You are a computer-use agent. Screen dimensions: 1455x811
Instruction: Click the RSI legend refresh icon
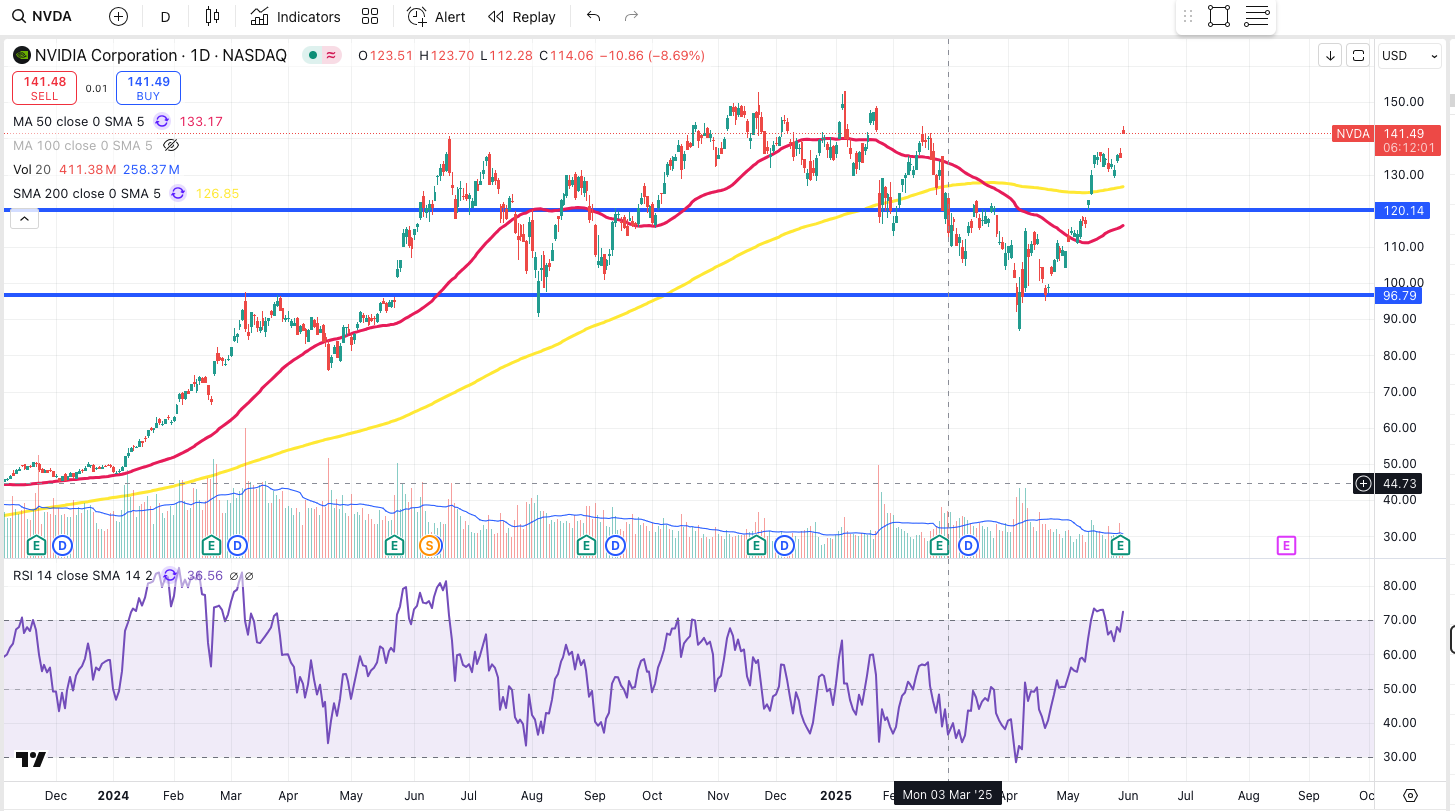tap(170, 575)
